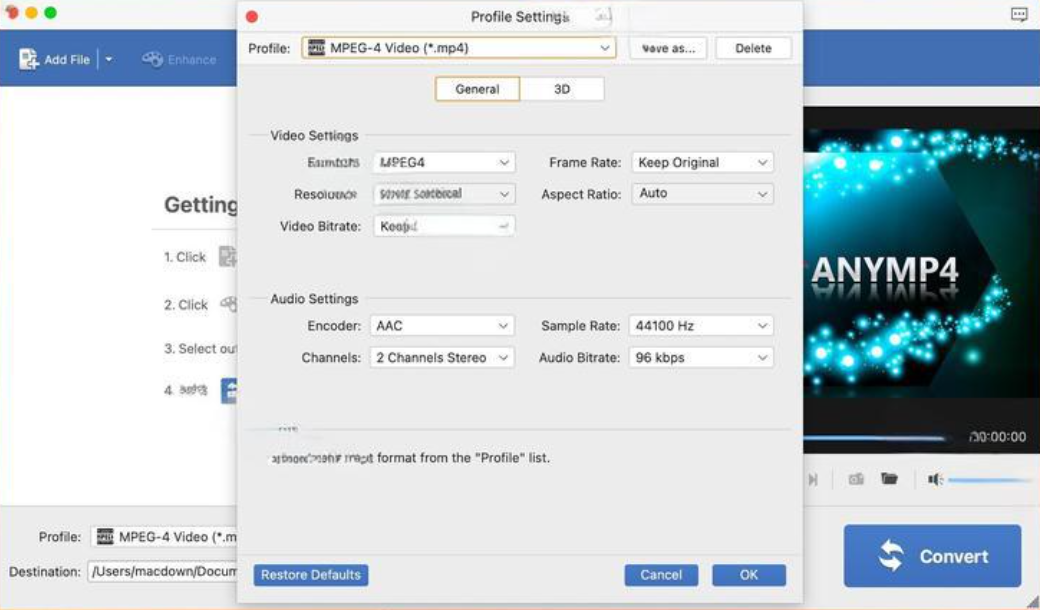Viewport: 1040px width, 610px height.
Task: Click the Audio Settings section heading
Action: [x=314, y=299]
